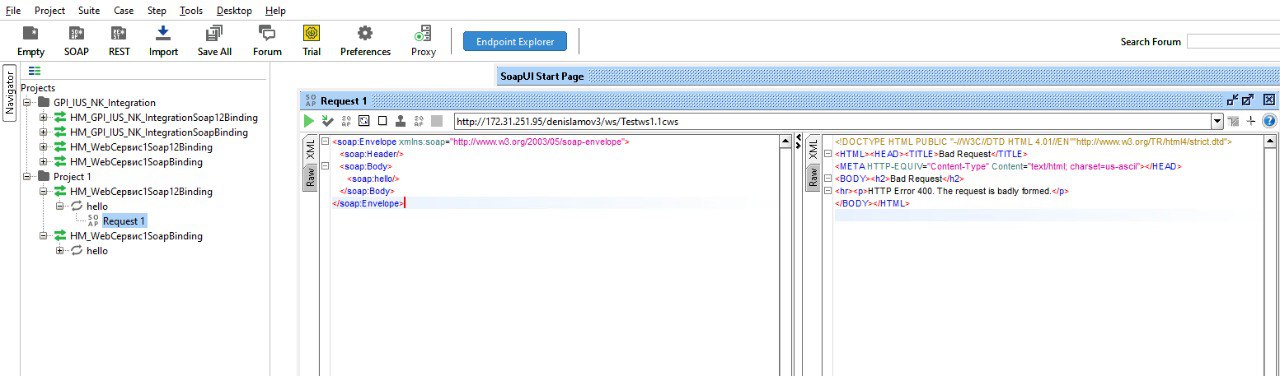Expand HM_GPI_IUS_NK_IntegrationSoap12Binding tree node

[x=43, y=117]
